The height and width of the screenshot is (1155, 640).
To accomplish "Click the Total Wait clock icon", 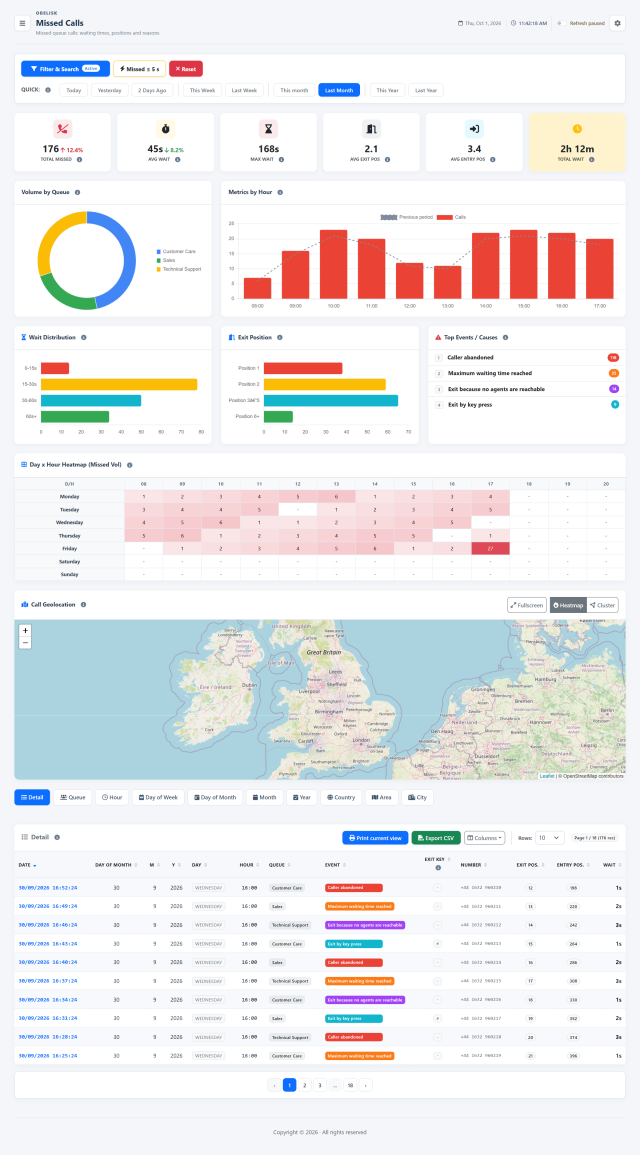I will click(x=577, y=129).
